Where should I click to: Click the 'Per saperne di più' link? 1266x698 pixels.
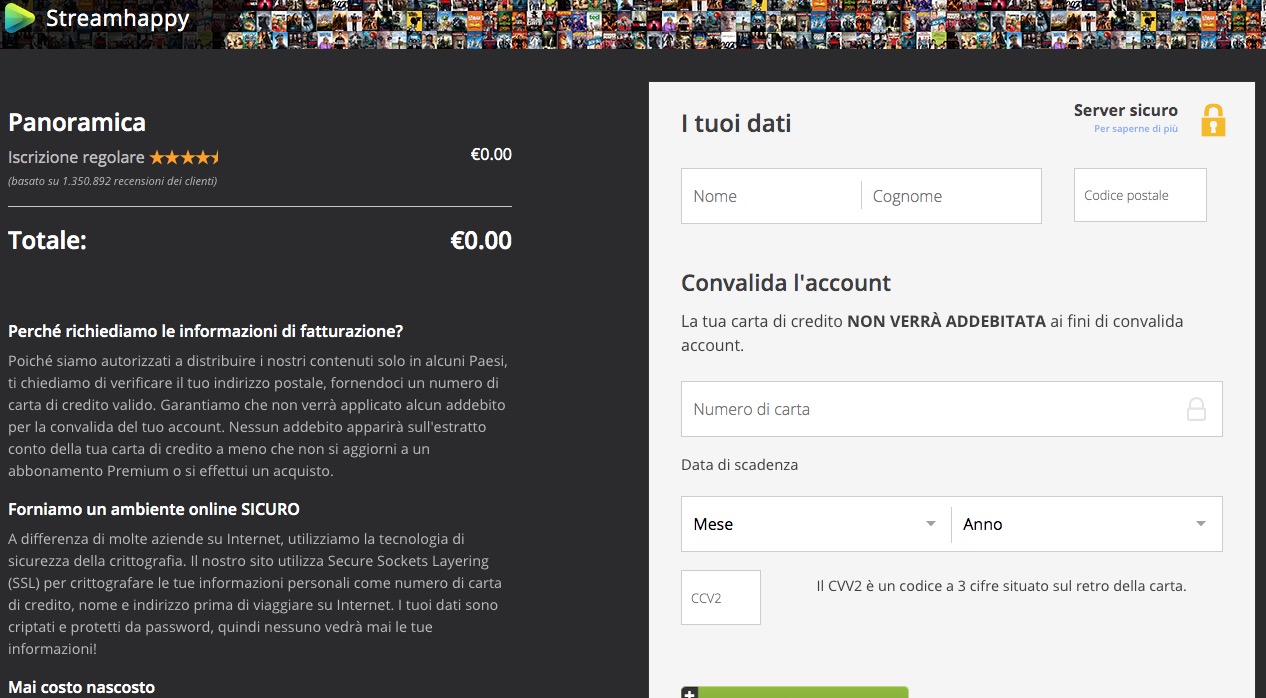click(1135, 129)
